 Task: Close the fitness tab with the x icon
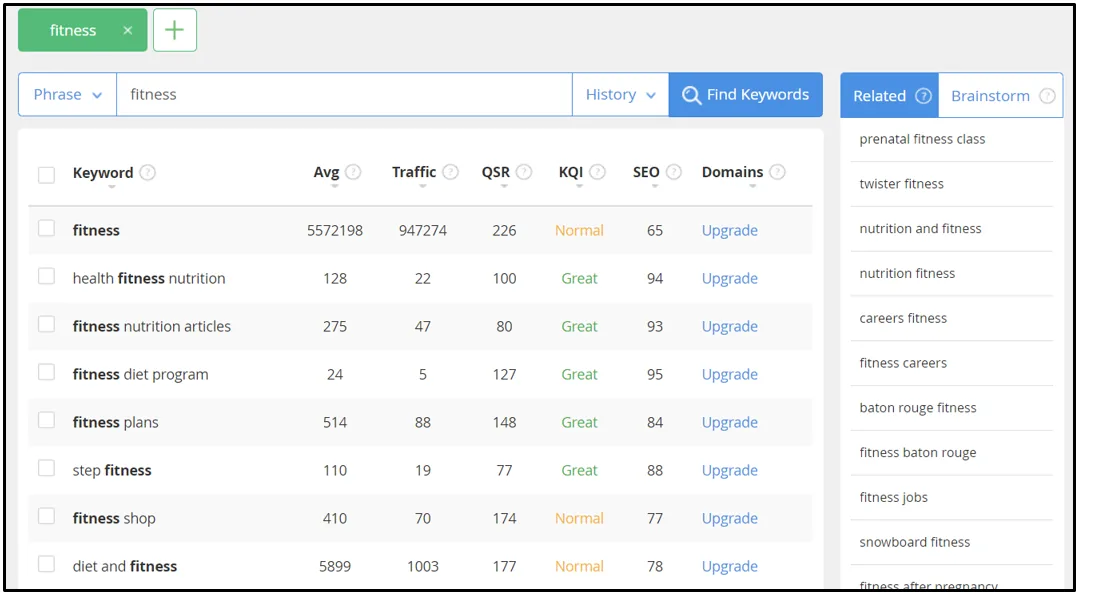[128, 31]
